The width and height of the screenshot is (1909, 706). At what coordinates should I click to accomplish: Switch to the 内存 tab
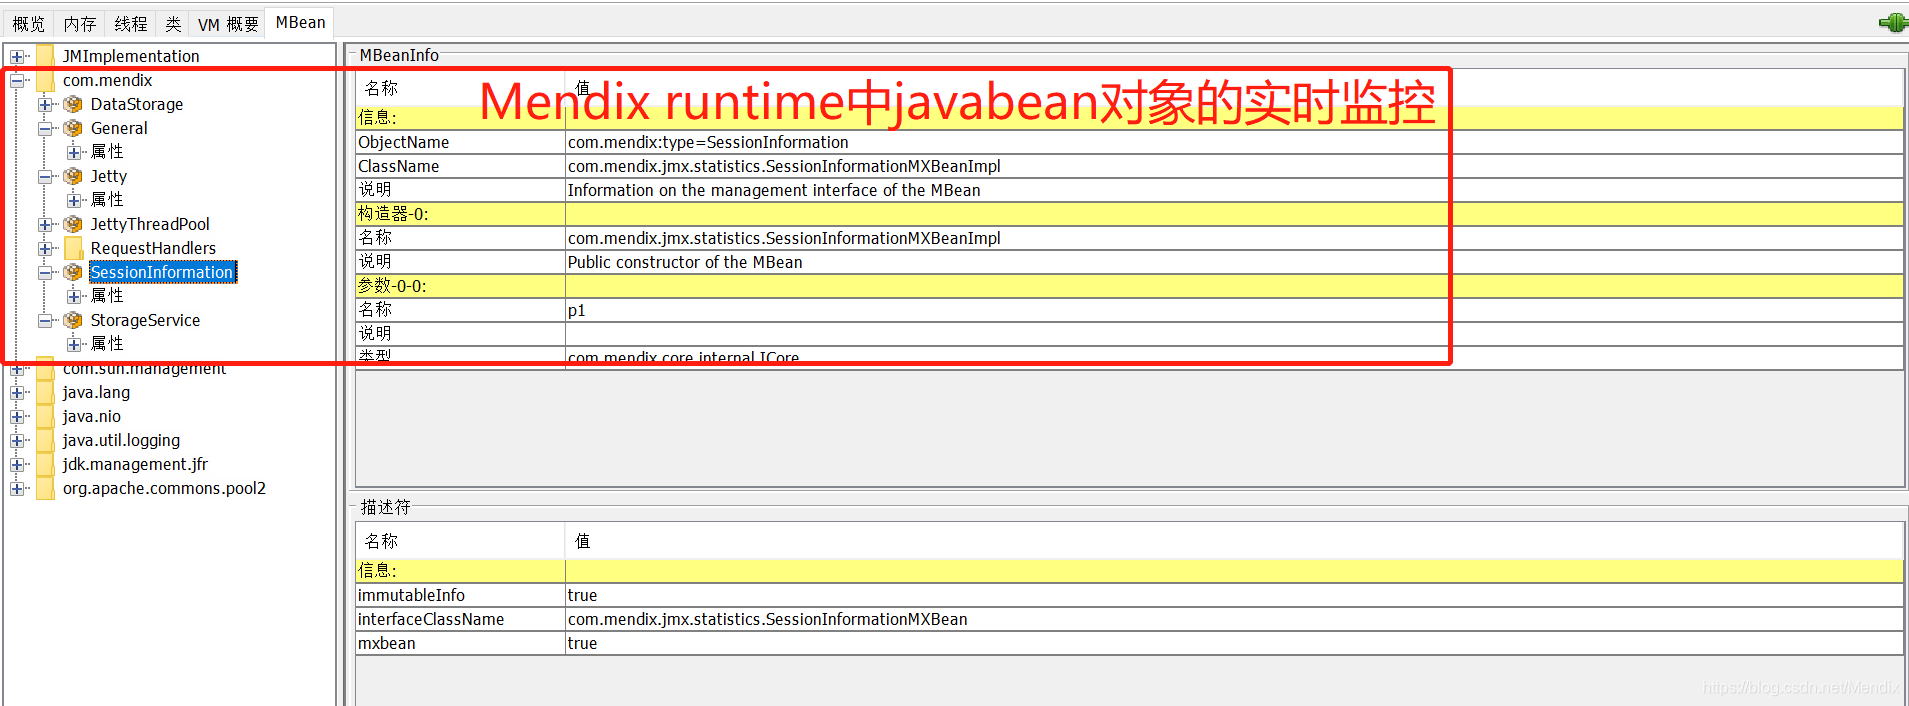click(x=79, y=24)
